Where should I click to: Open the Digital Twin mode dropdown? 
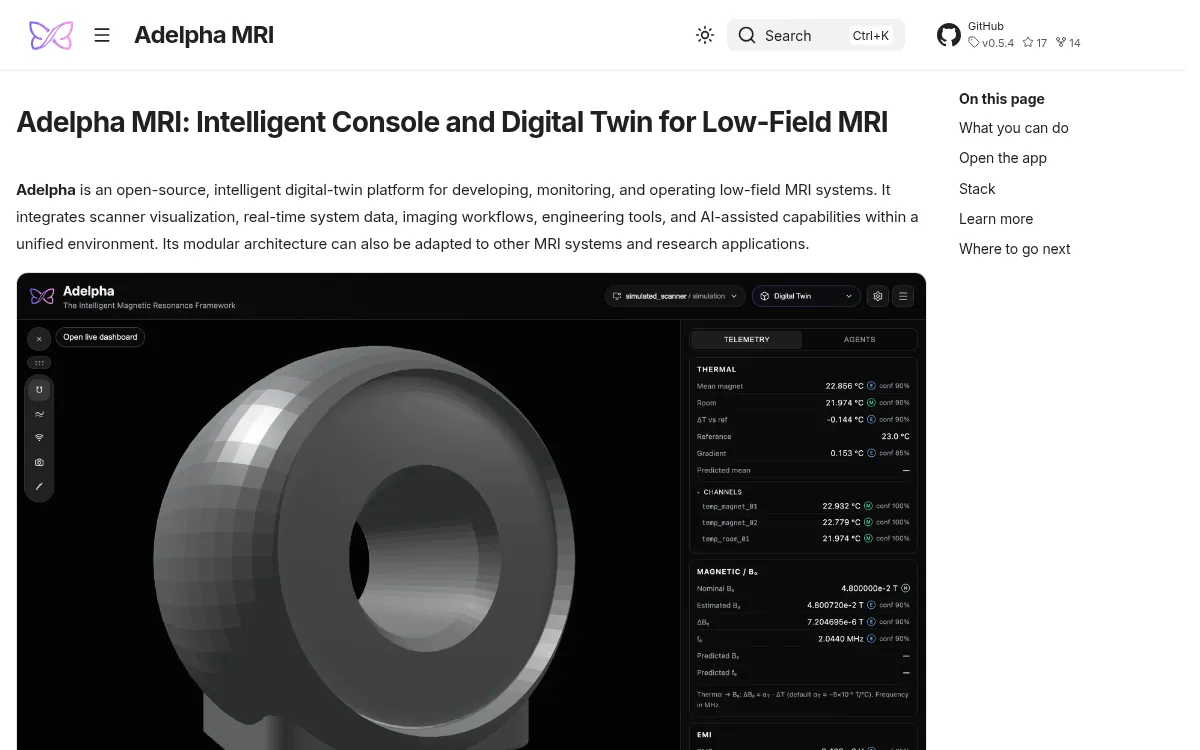[x=806, y=296]
